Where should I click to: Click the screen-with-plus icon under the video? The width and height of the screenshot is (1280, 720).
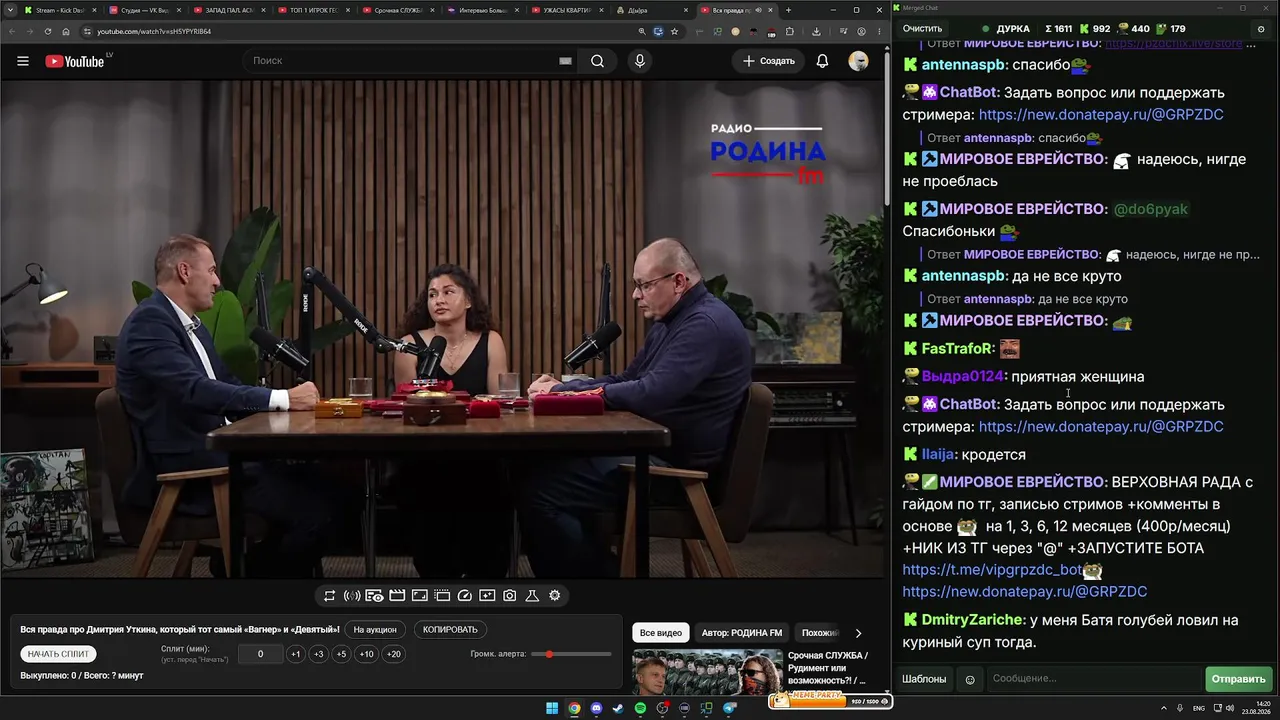pyautogui.click(x=487, y=596)
